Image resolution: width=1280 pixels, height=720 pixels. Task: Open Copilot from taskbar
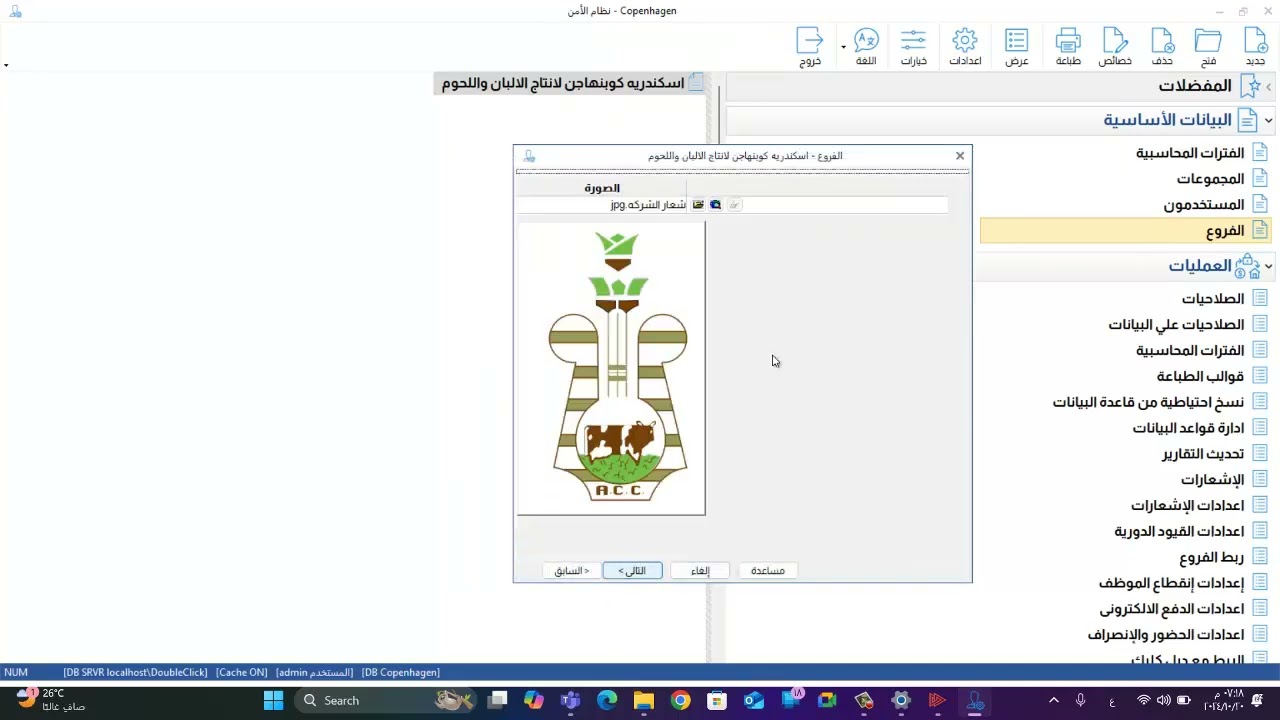click(533, 701)
